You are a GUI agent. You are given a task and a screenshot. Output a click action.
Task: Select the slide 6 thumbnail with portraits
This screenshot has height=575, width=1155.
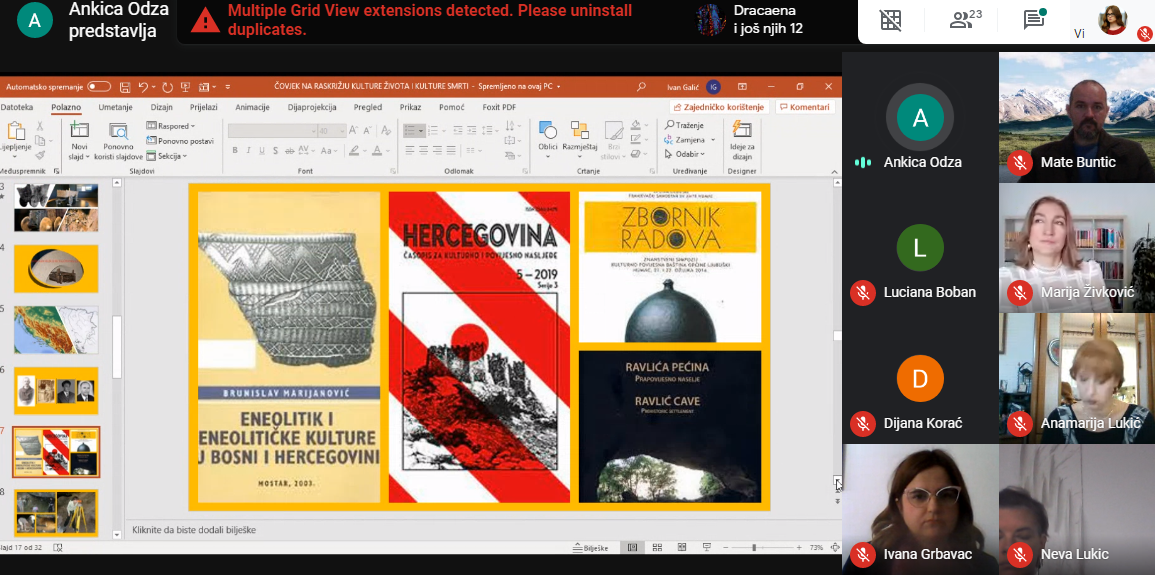(x=56, y=390)
